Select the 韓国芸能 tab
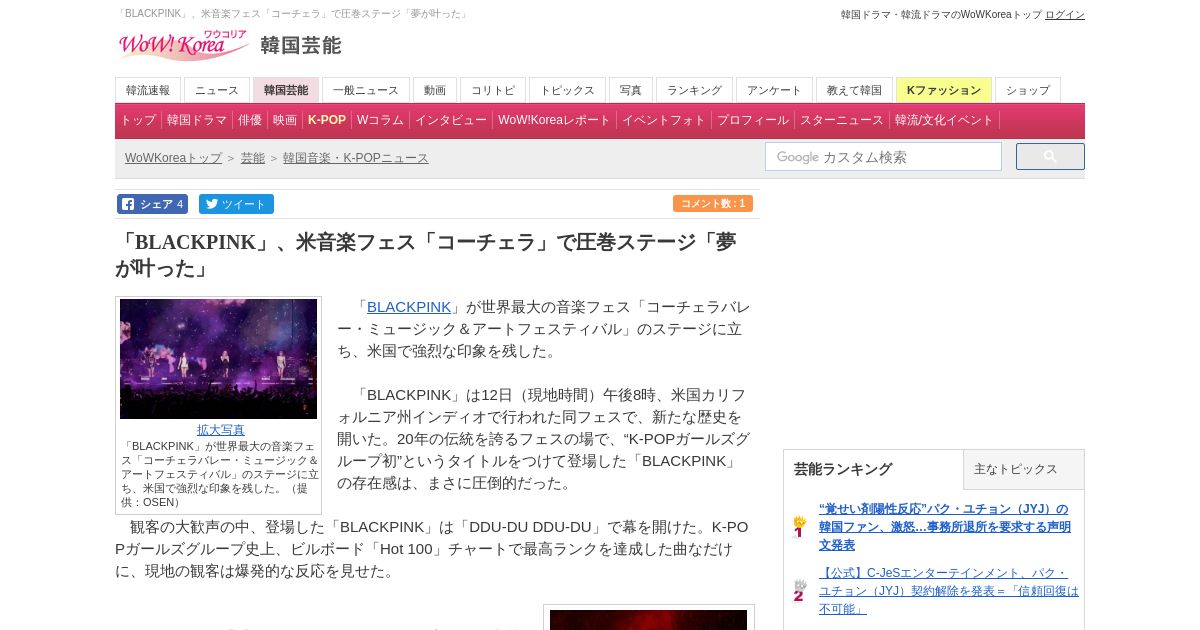The width and height of the screenshot is (1200, 630). pyautogui.click(x=286, y=90)
